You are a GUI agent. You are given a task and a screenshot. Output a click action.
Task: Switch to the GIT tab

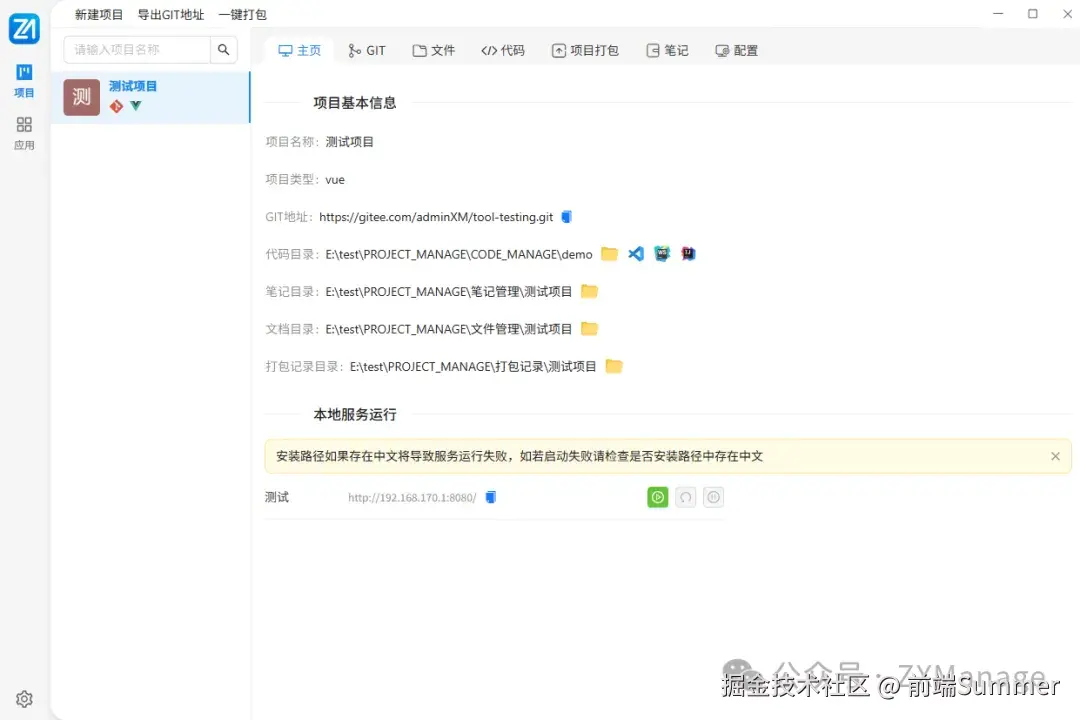367,49
